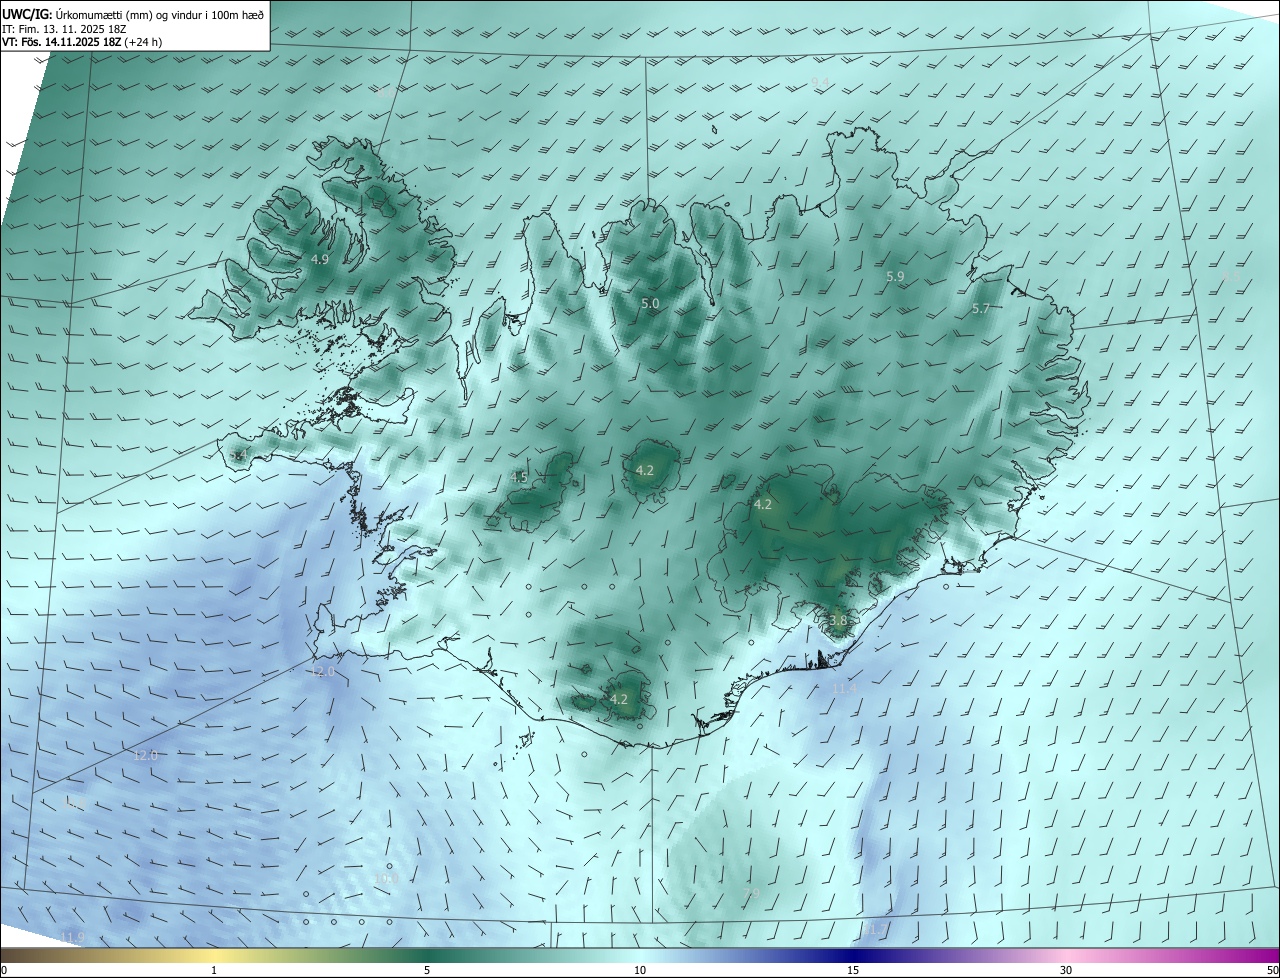This screenshot has height=978, width=1280.
Task: Click the 5.4 value on Snæfellsnes peninsula
Action: click(x=237, y=456)
